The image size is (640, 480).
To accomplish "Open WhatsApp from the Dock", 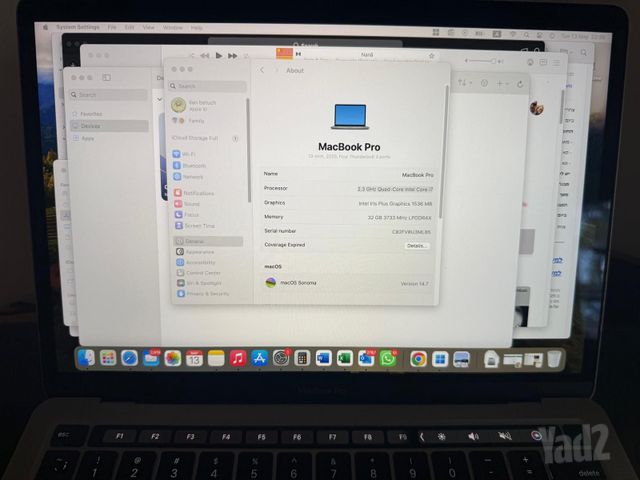I will point(388,358).
